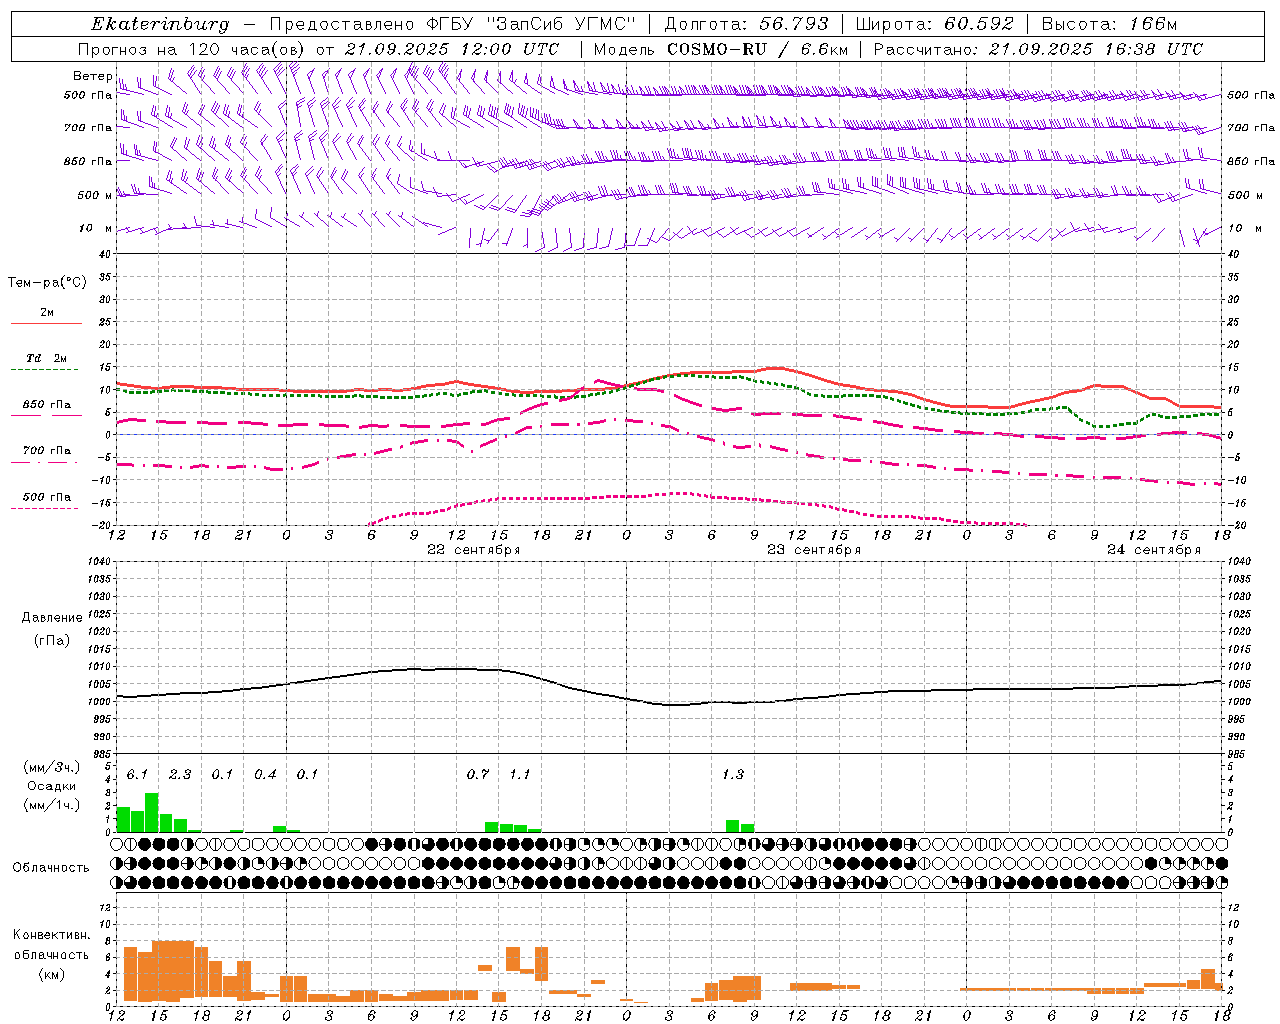Click the Облачность cloudiness label
The image size is (1280, 1024).
tap(51, 867)
